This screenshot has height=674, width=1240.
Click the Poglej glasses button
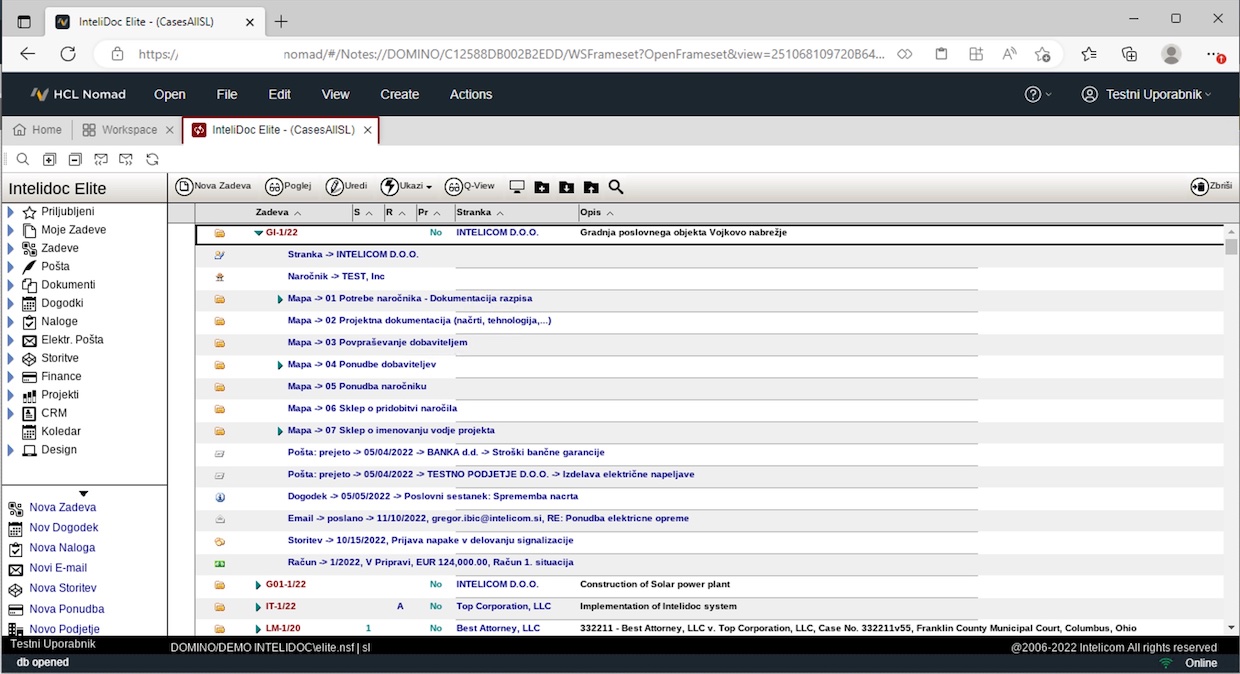pyautogui.click(x=288, y=186)
